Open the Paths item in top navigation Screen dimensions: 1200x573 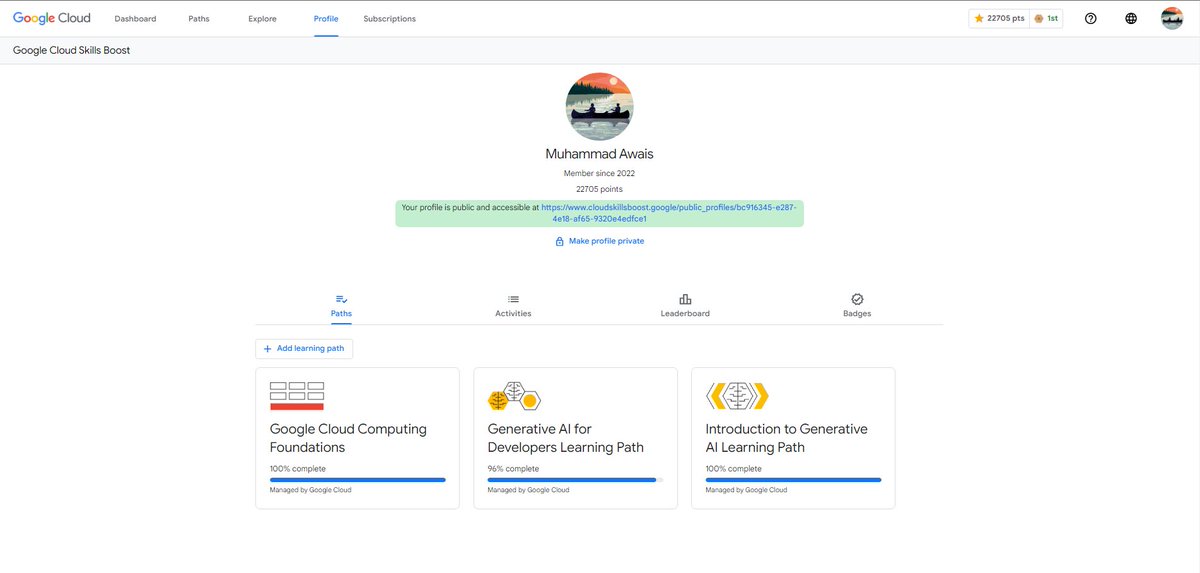199,19
